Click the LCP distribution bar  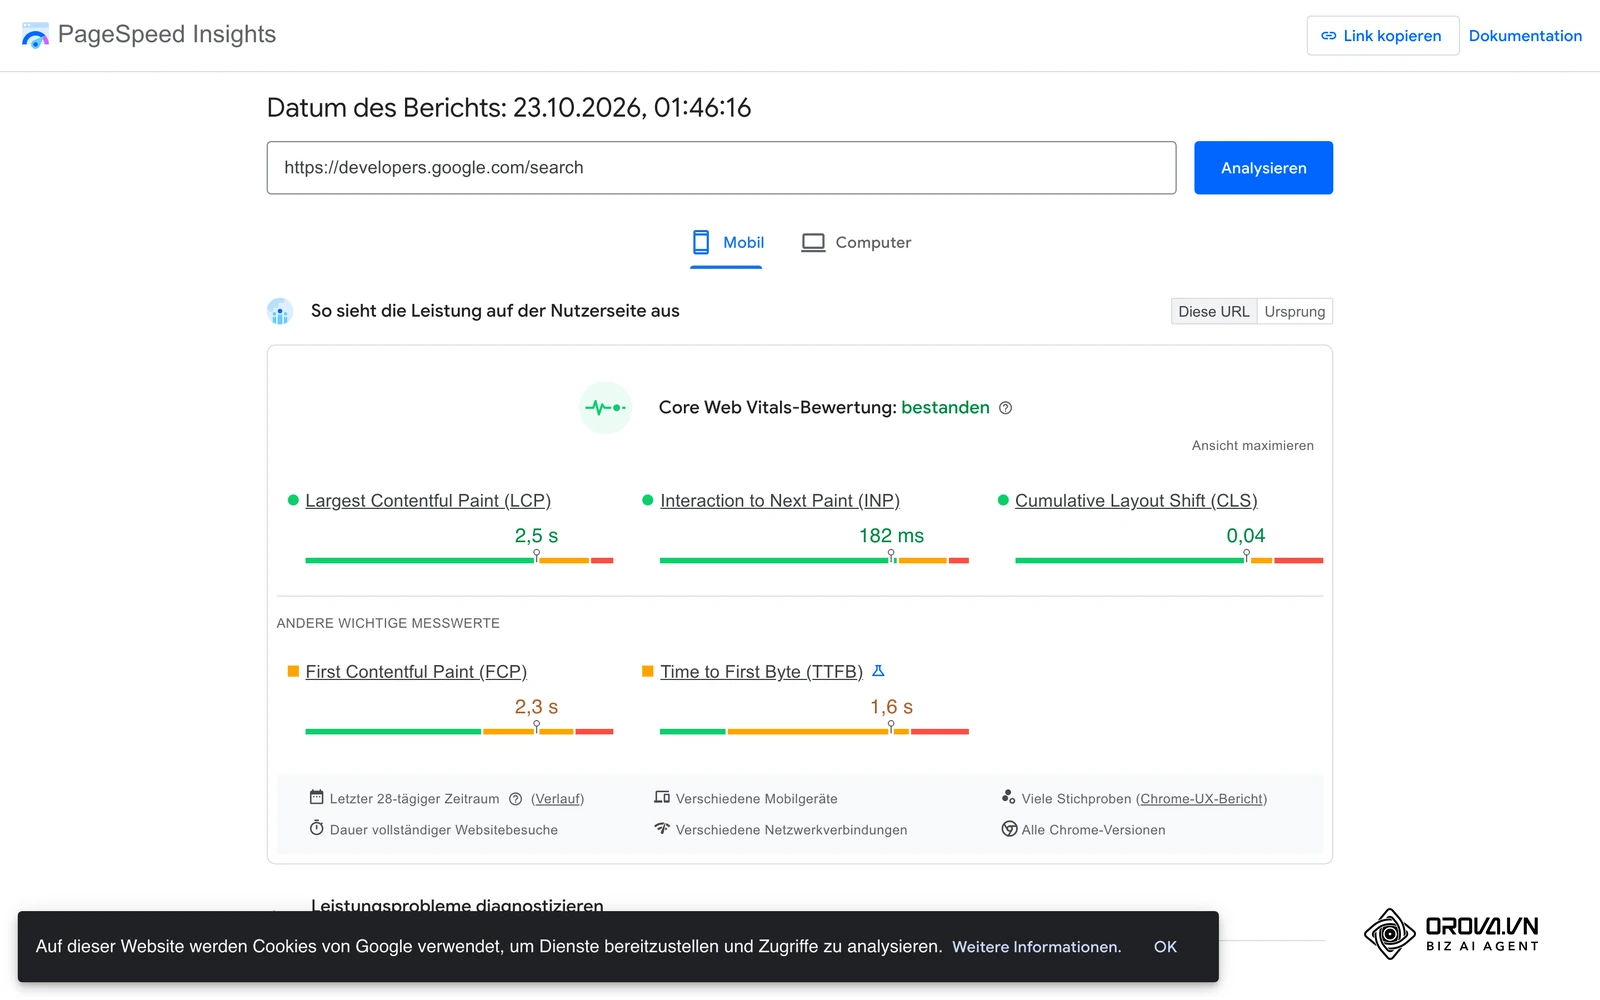pyautogui.click(x=459, y=561)
